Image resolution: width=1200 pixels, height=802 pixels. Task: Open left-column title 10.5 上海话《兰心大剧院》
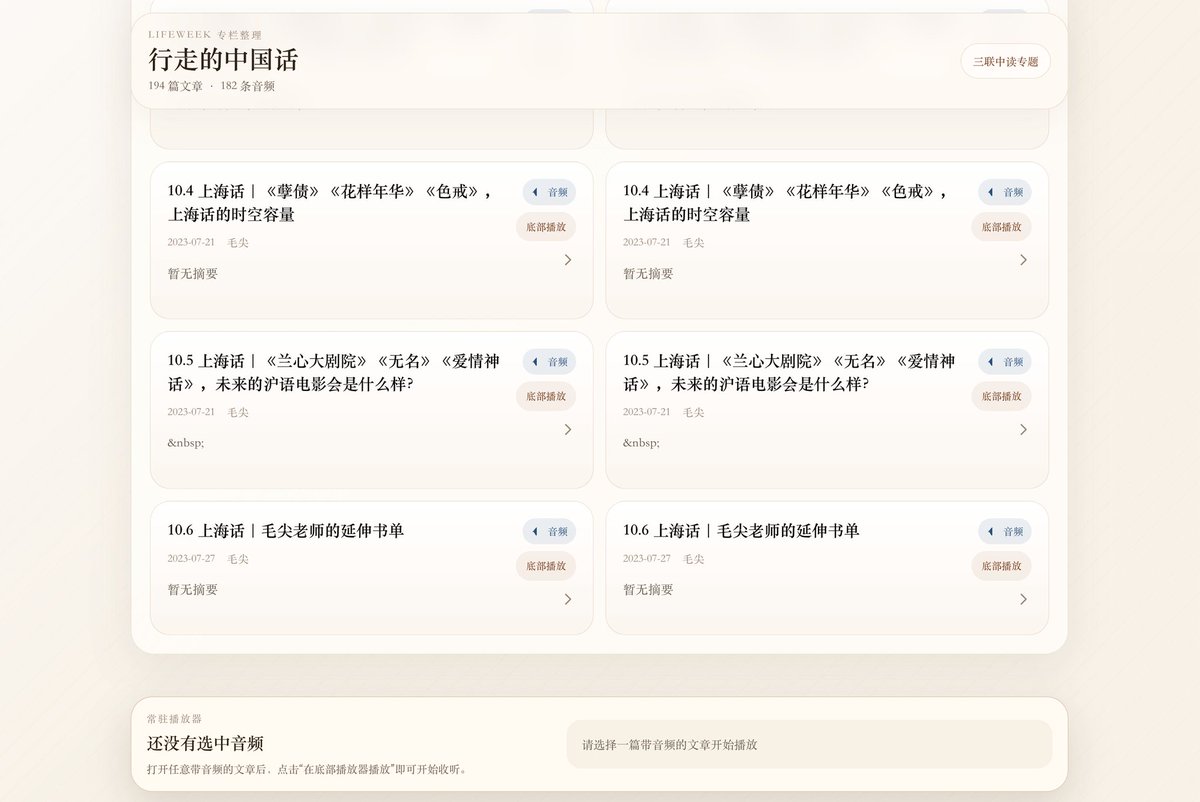coord(334,373)
